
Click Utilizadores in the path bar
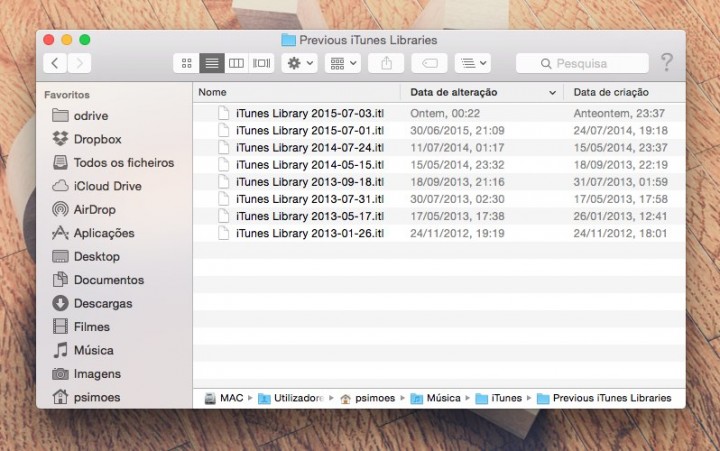(x=291, y=398)
